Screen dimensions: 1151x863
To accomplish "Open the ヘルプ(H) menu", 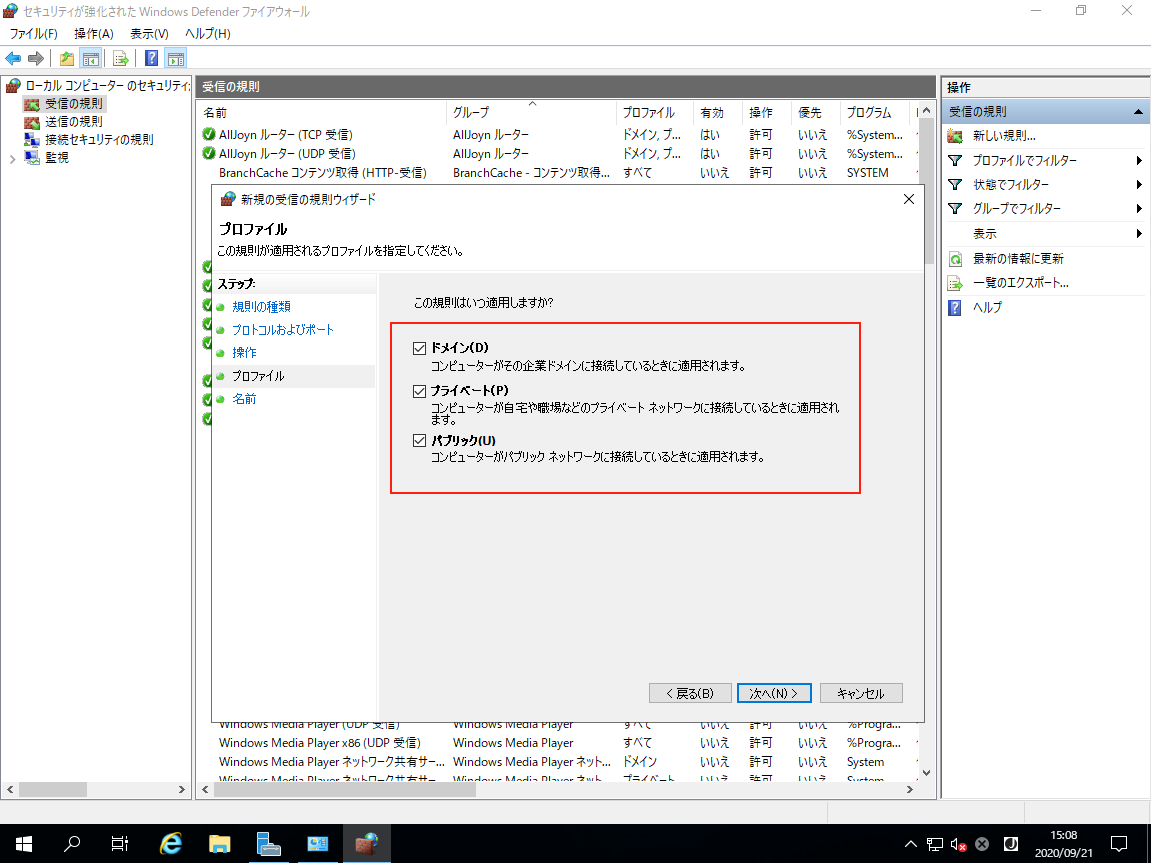I will [x=207, y=34].
